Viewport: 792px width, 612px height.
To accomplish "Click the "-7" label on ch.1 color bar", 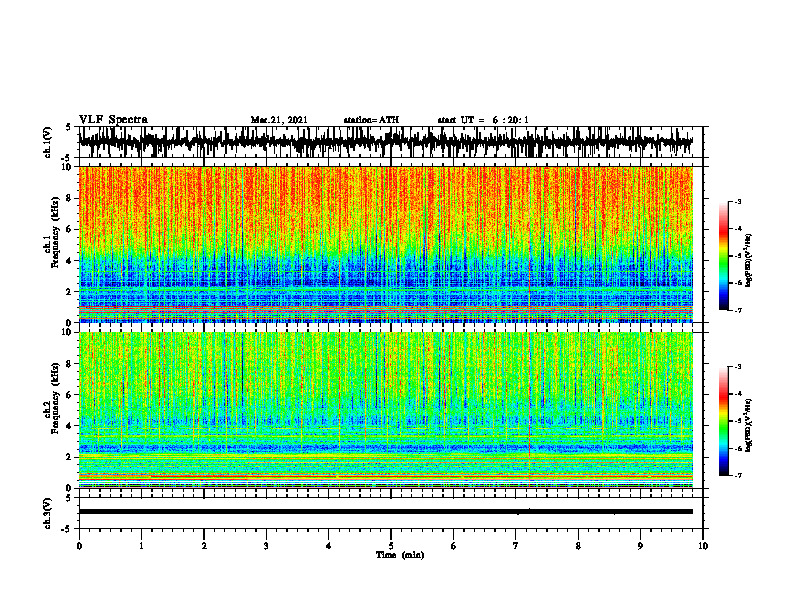I will [x=738, y=310].
